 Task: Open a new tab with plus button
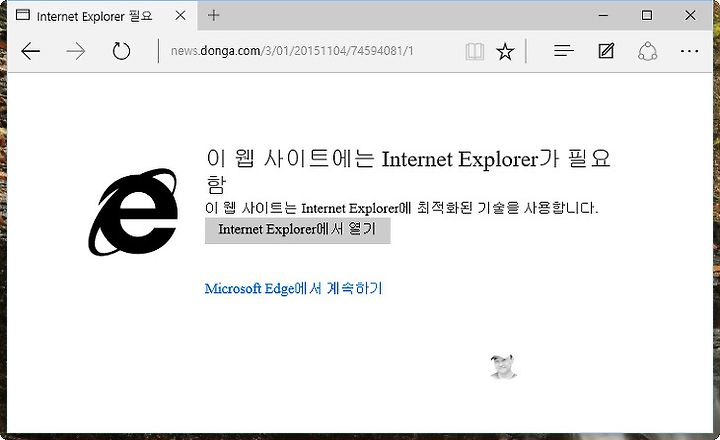(214, 15)
